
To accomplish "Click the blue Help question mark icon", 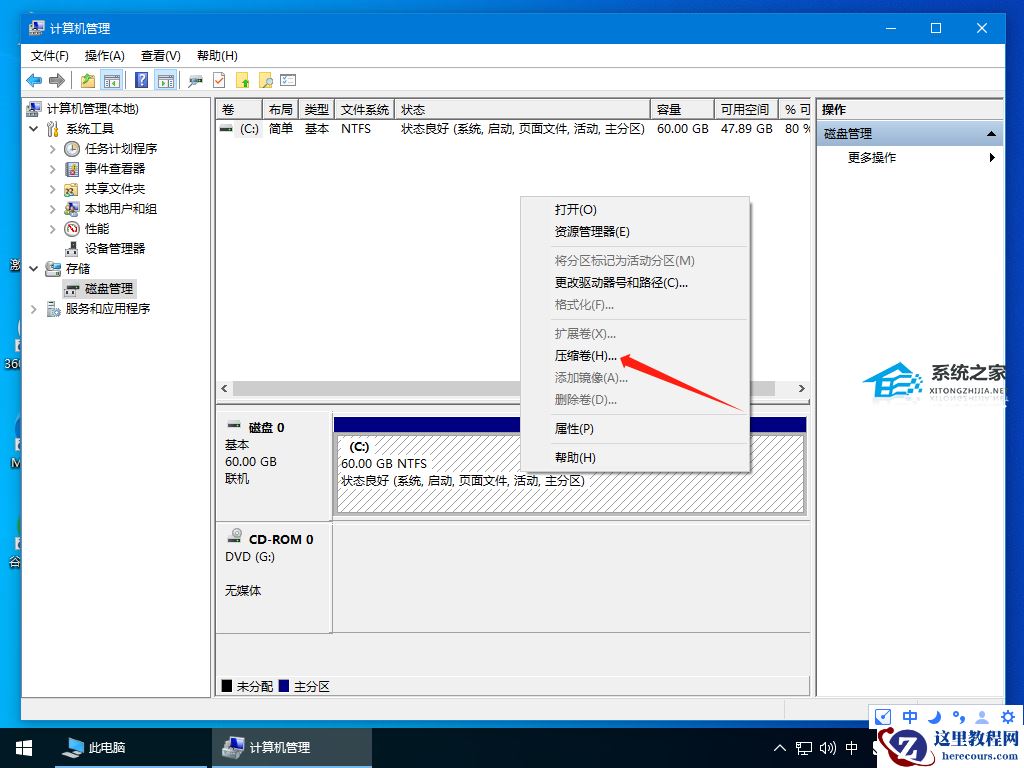I will (141, 80).
